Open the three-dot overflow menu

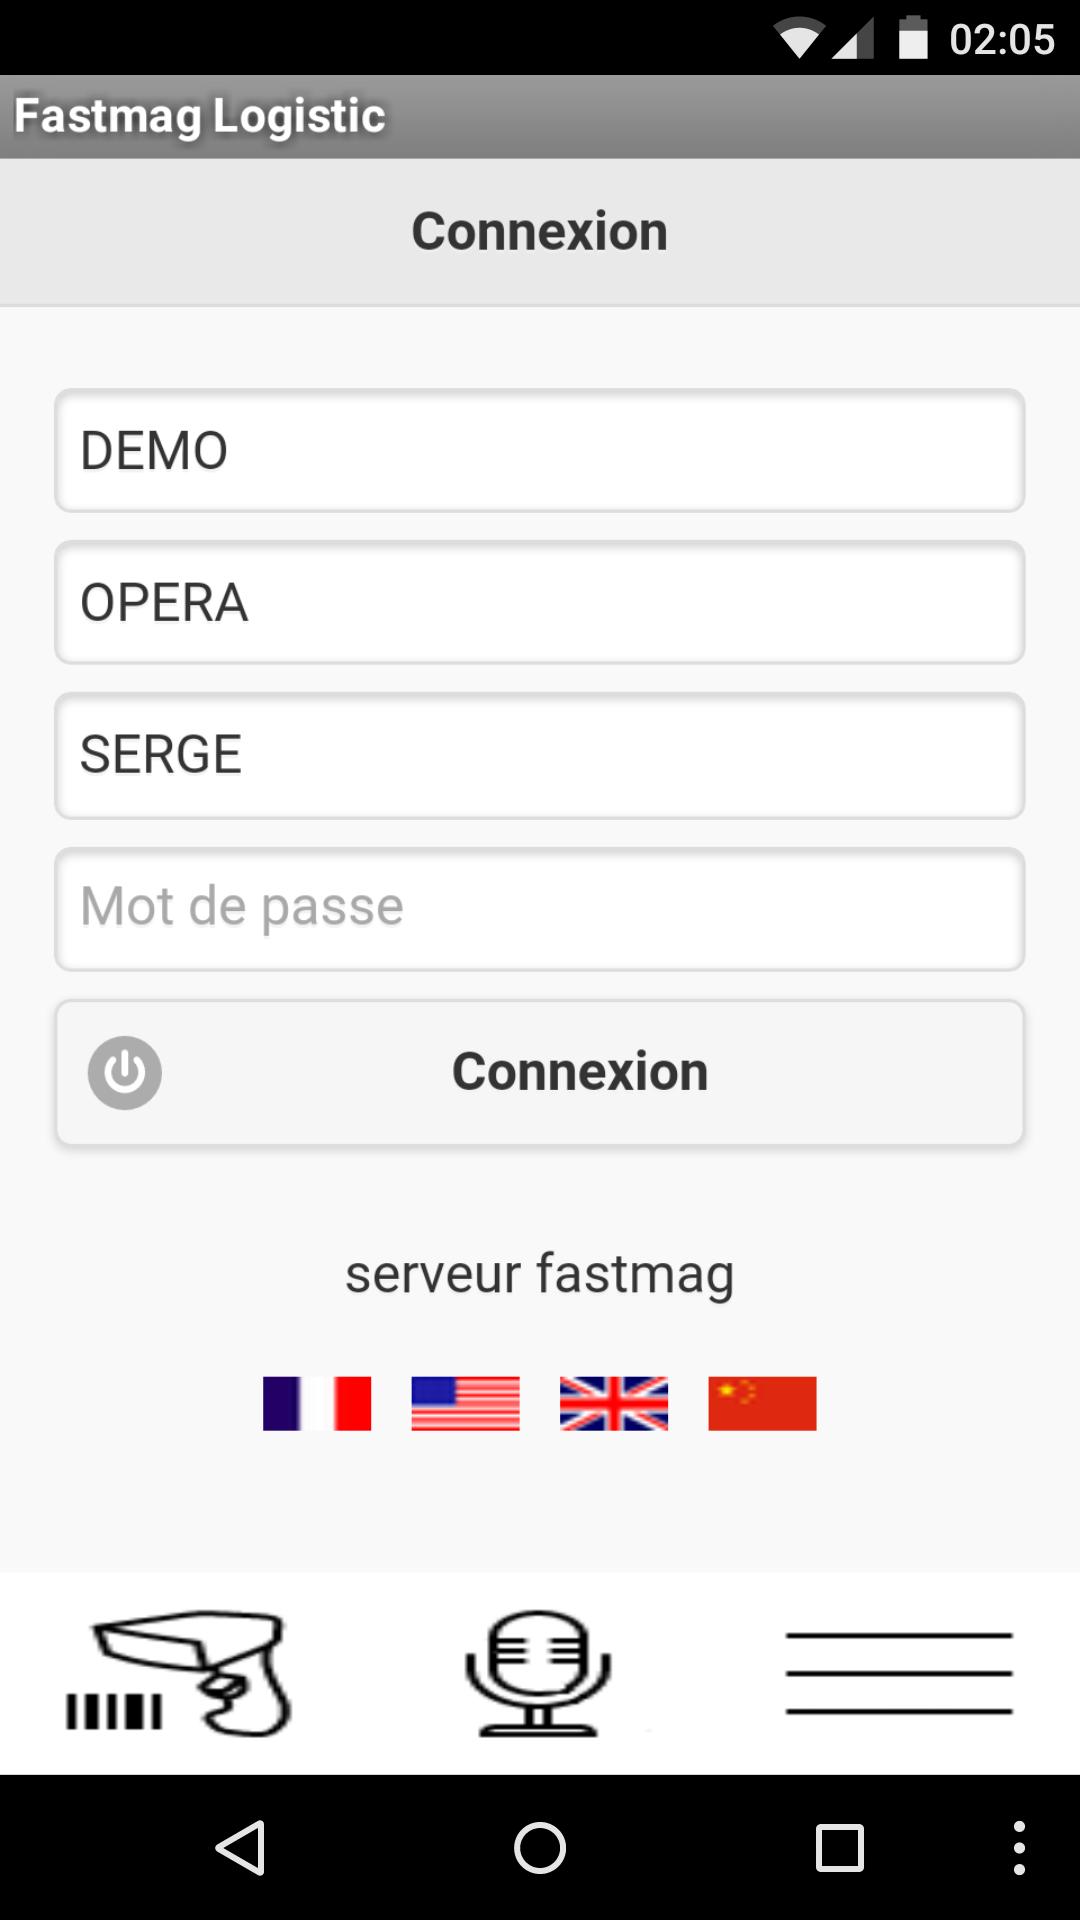point(1019,1847)
